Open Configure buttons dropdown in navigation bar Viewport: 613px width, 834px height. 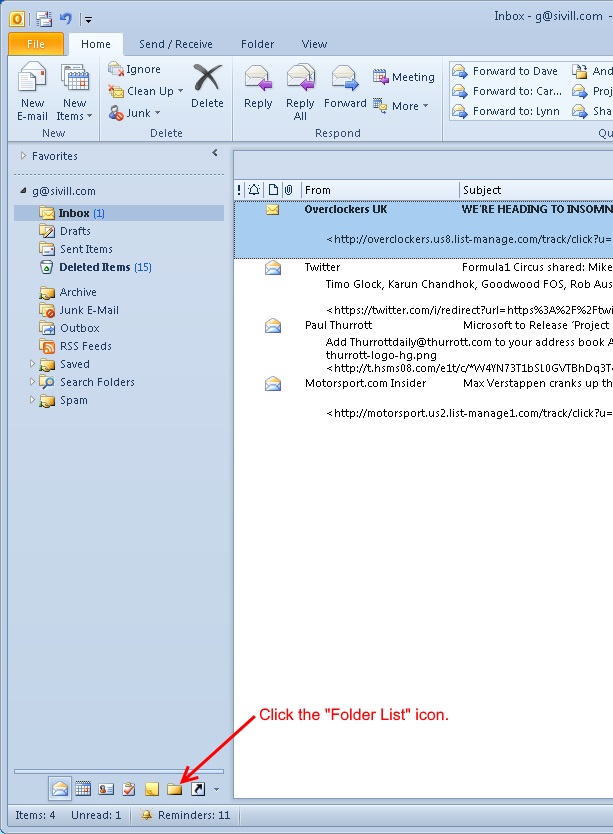tap(216, 789)
